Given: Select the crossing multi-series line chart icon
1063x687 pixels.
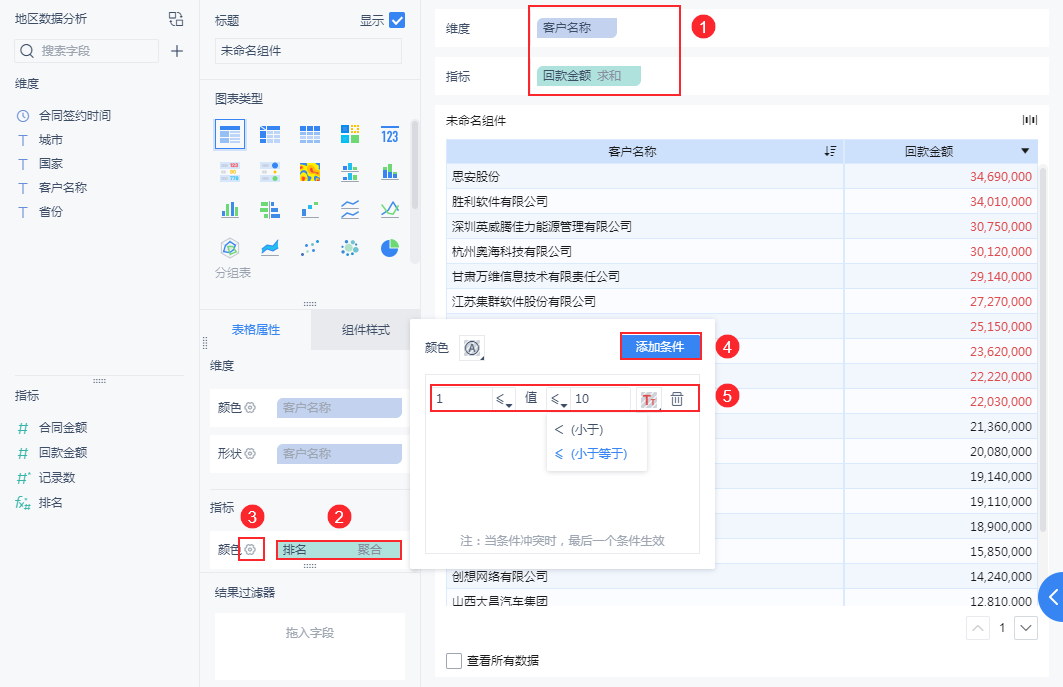Looking at the screenshot, I should pos(390,210).
